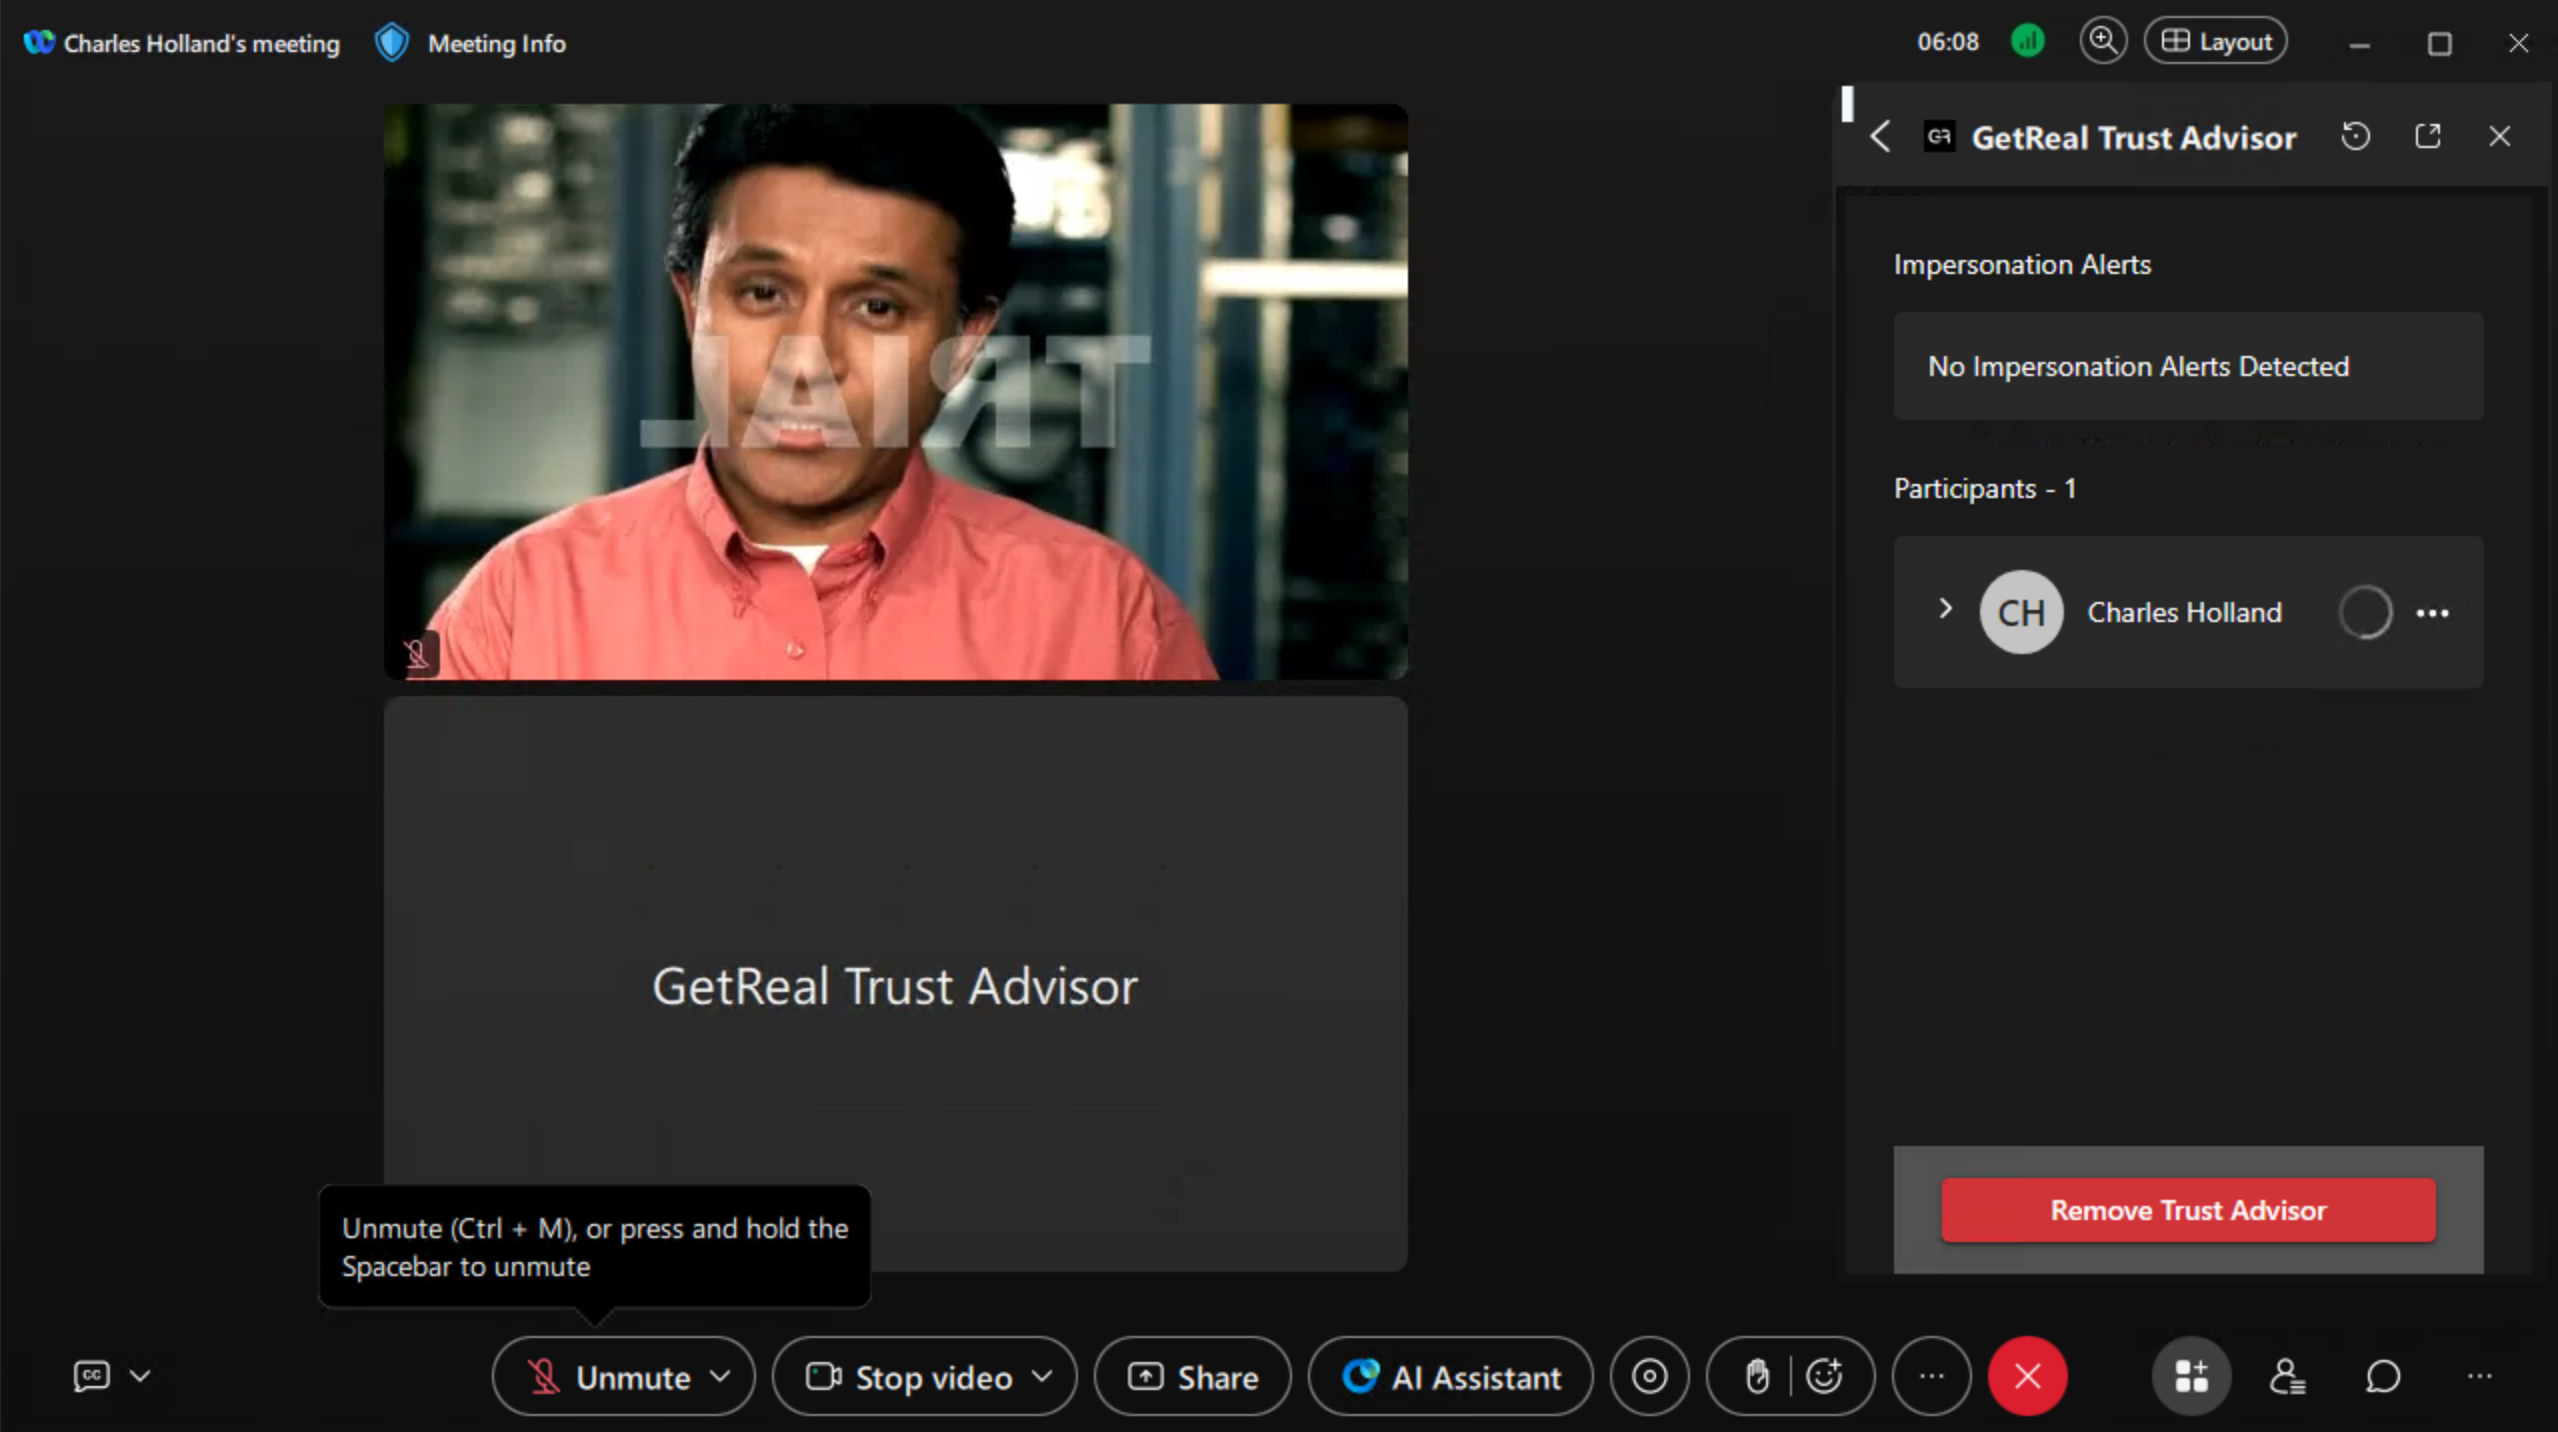
Task: Click the refresh icon in Trust Advisor
Action: point(2355,136)
